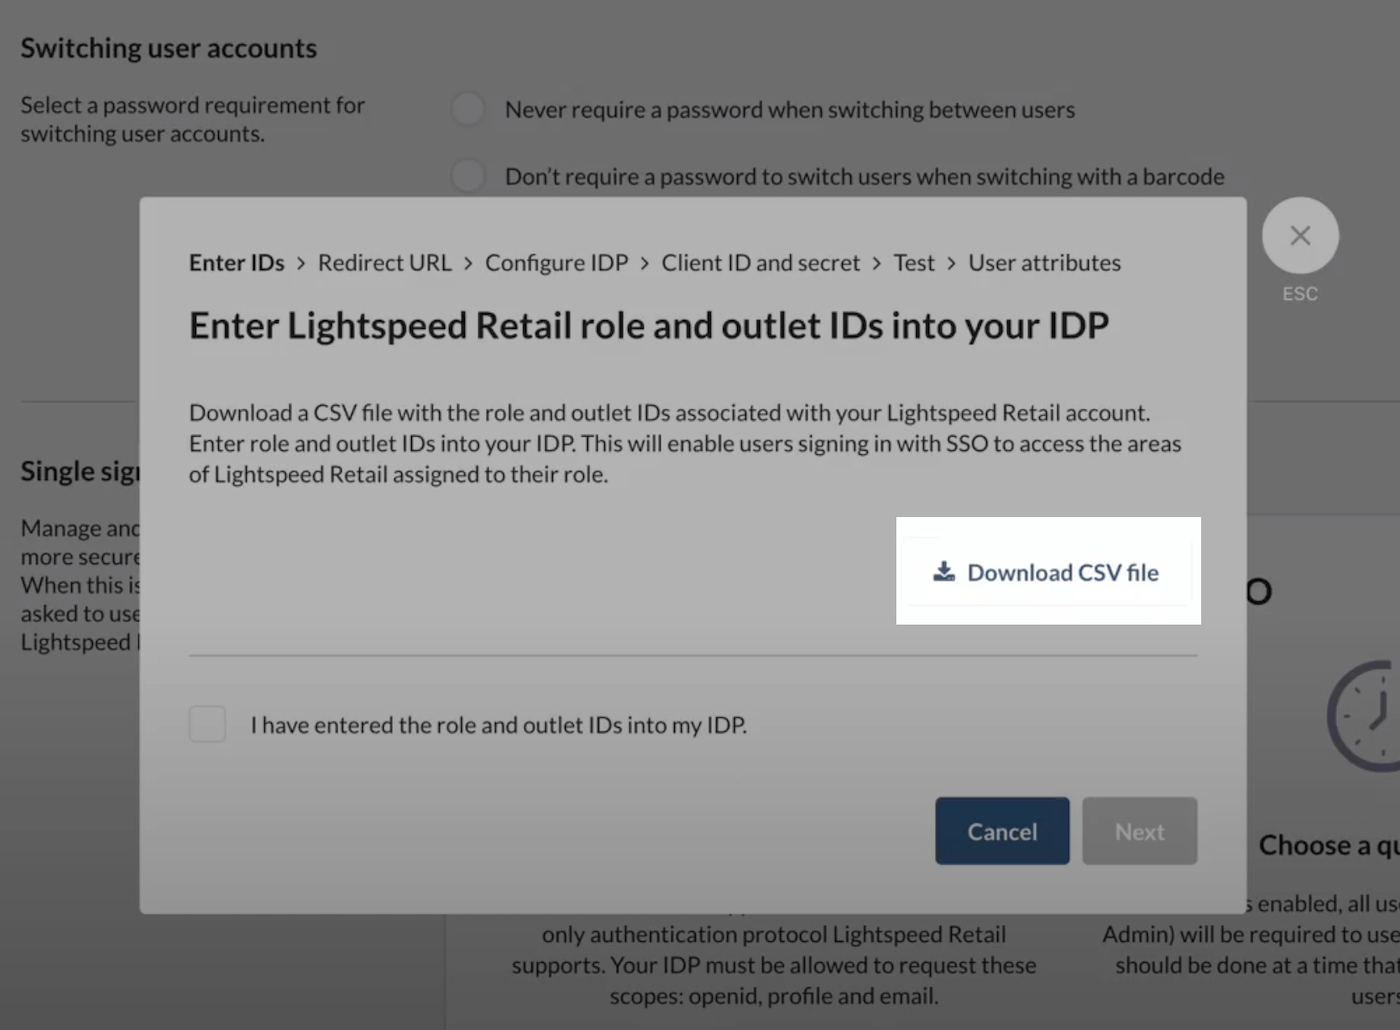
Task: Check 'I have entered the role and outlet IDs'
Action: tap(207, 724)
